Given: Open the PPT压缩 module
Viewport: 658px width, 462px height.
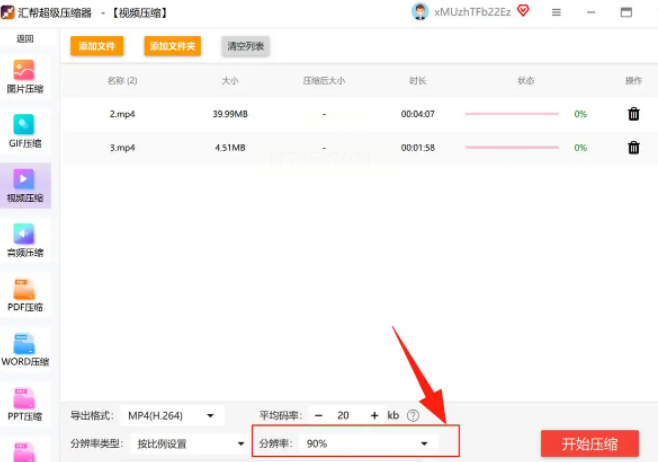Looking at the screenshot, I should (x=25, y=405).
